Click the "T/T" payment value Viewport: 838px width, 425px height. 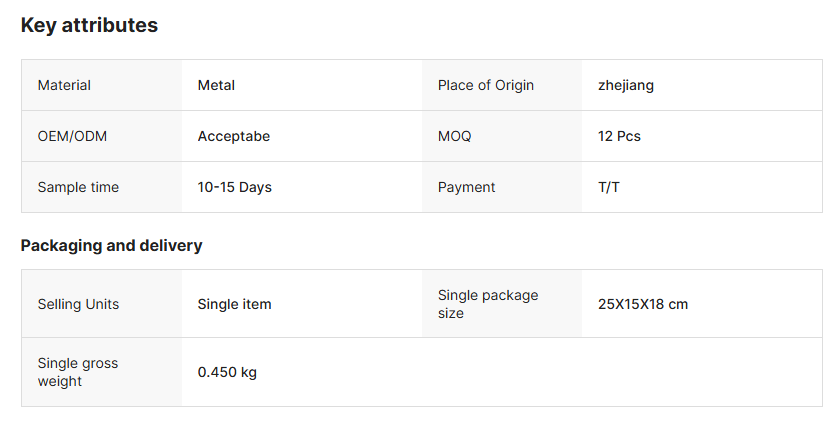coord(609,187)
